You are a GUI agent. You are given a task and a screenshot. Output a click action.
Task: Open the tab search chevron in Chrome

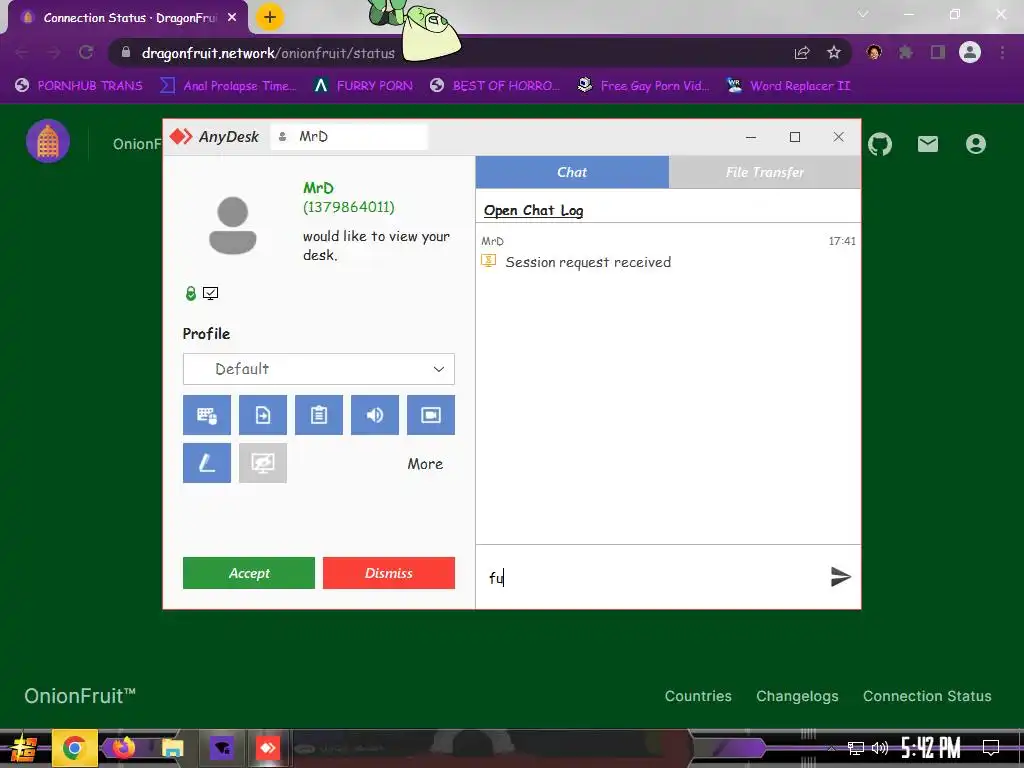(x=863, y=14)
